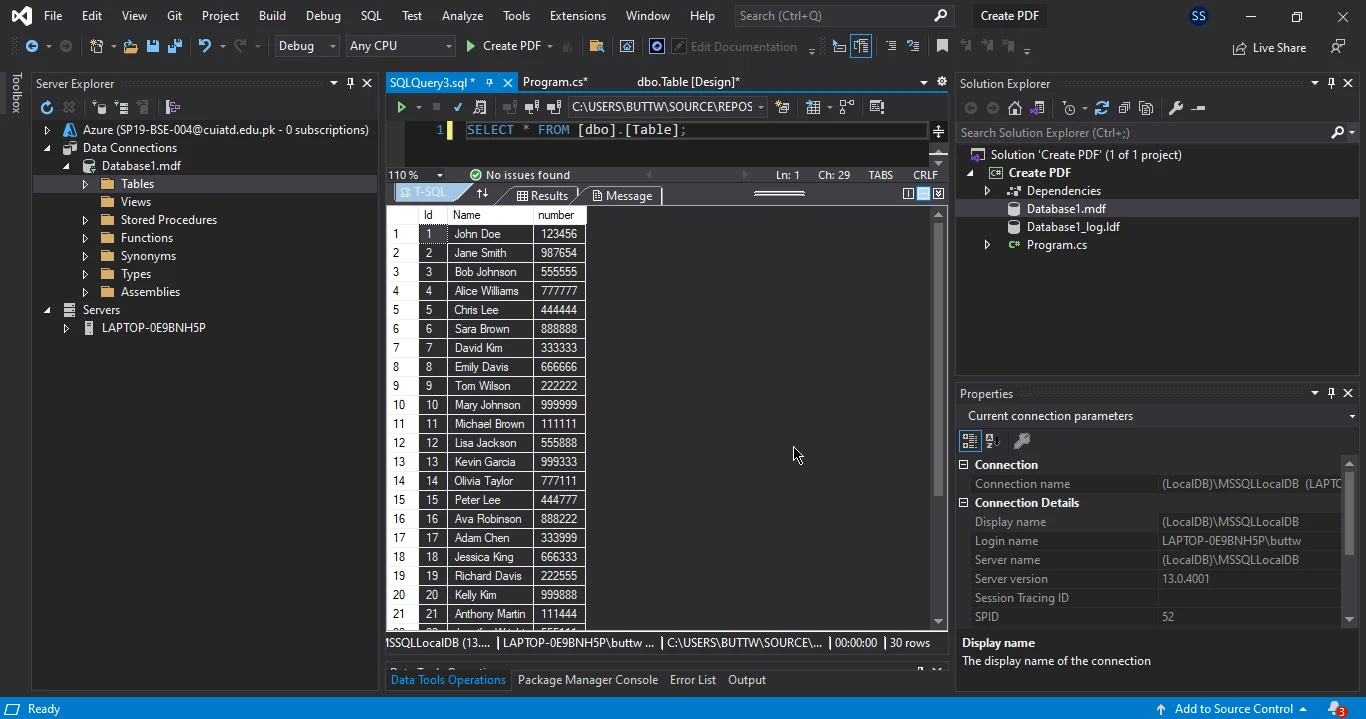Pin the Server Explorer panel
1366x719 pixels.
click(x=350, y=83)
